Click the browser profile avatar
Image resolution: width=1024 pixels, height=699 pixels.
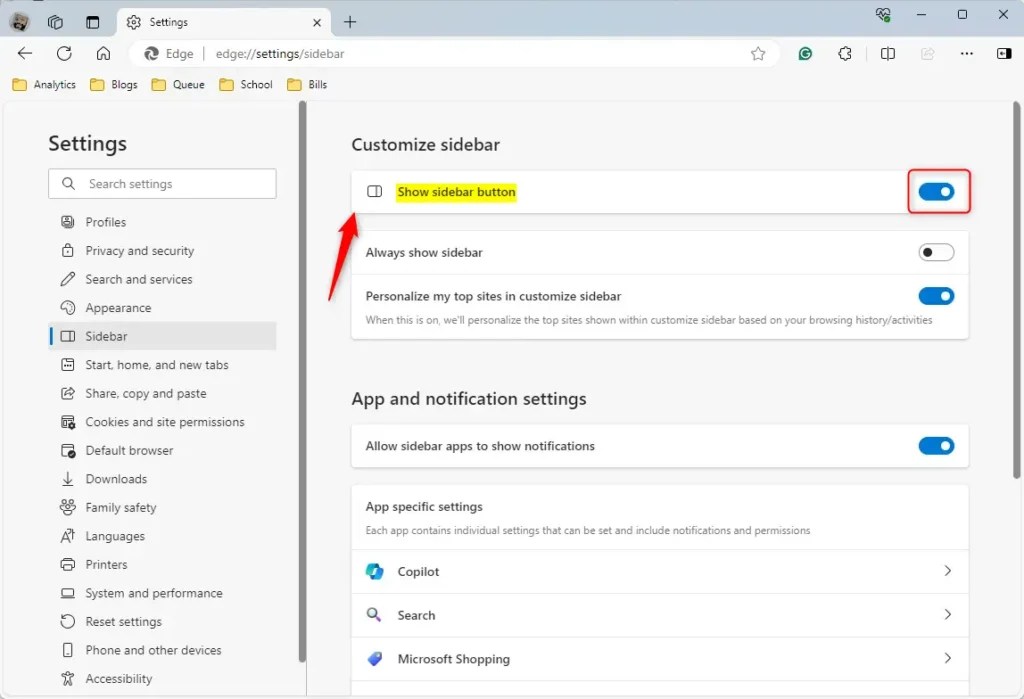point(19,21)
